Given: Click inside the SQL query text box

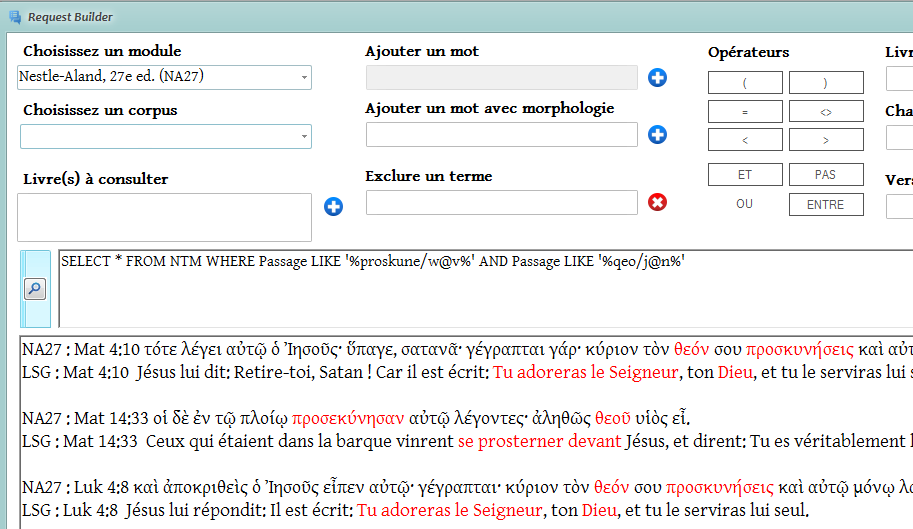Looking at the screenshot, I should 480,290.
